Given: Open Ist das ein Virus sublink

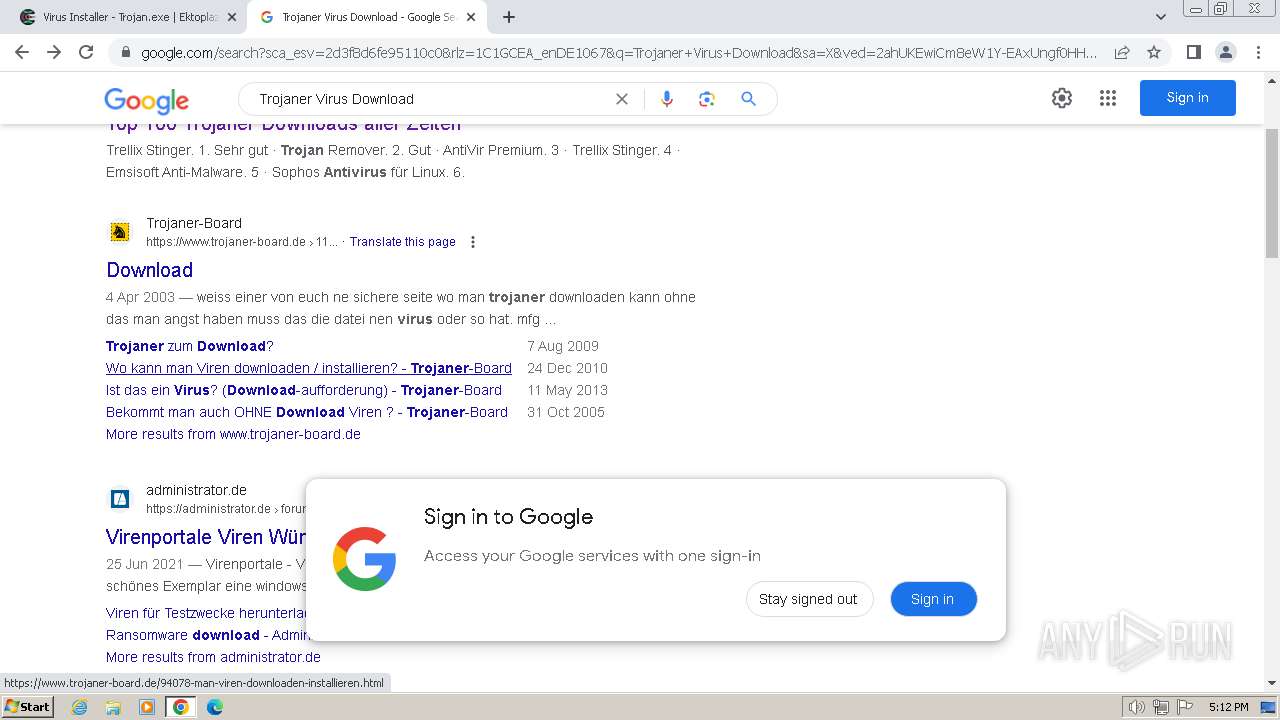Looking at the screenshot, I should click(304, 390).
